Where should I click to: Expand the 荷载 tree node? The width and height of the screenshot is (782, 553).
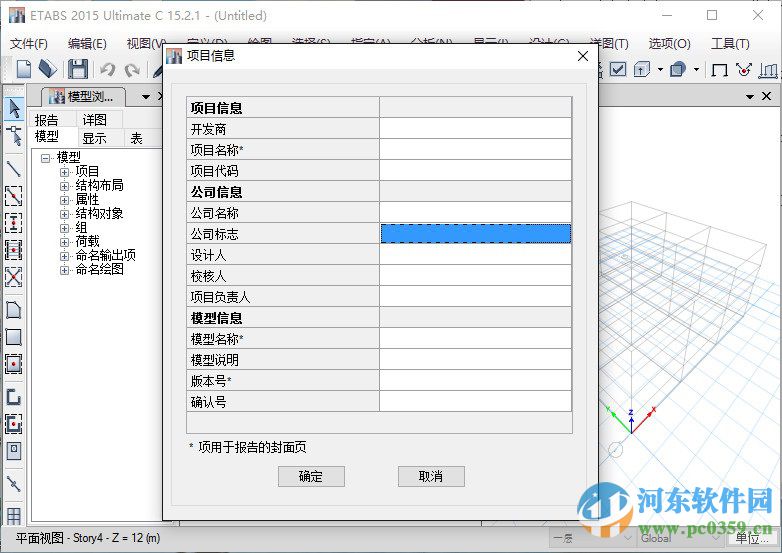[64, 242]
